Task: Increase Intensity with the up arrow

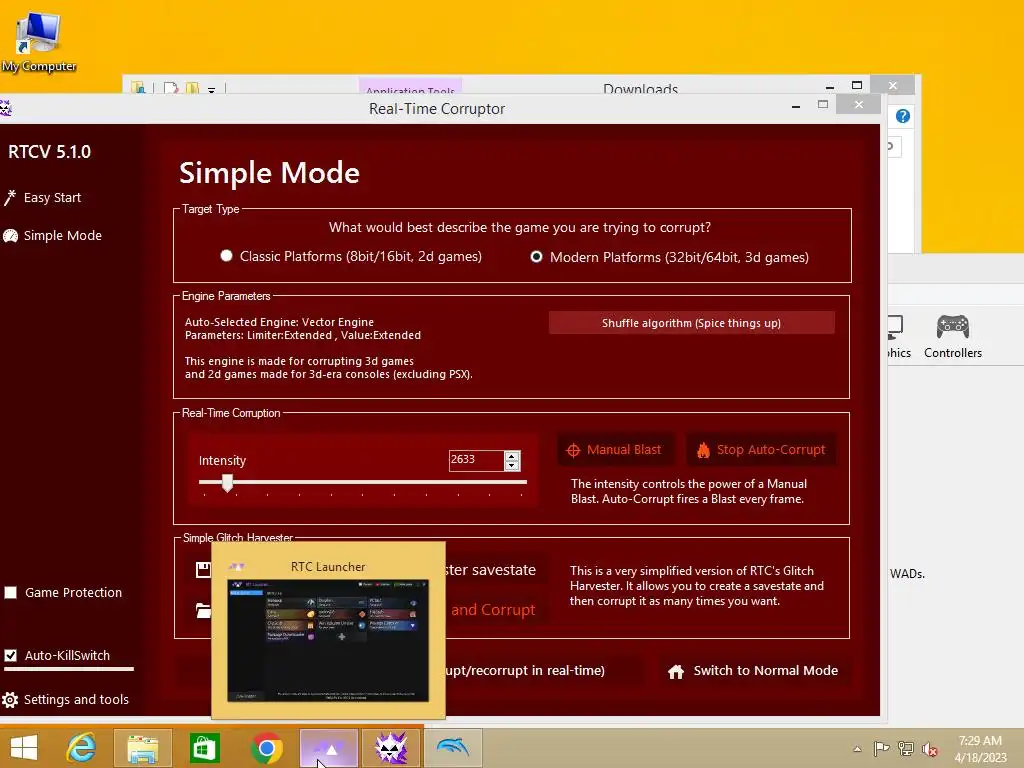Action: [x=512, y=456]
